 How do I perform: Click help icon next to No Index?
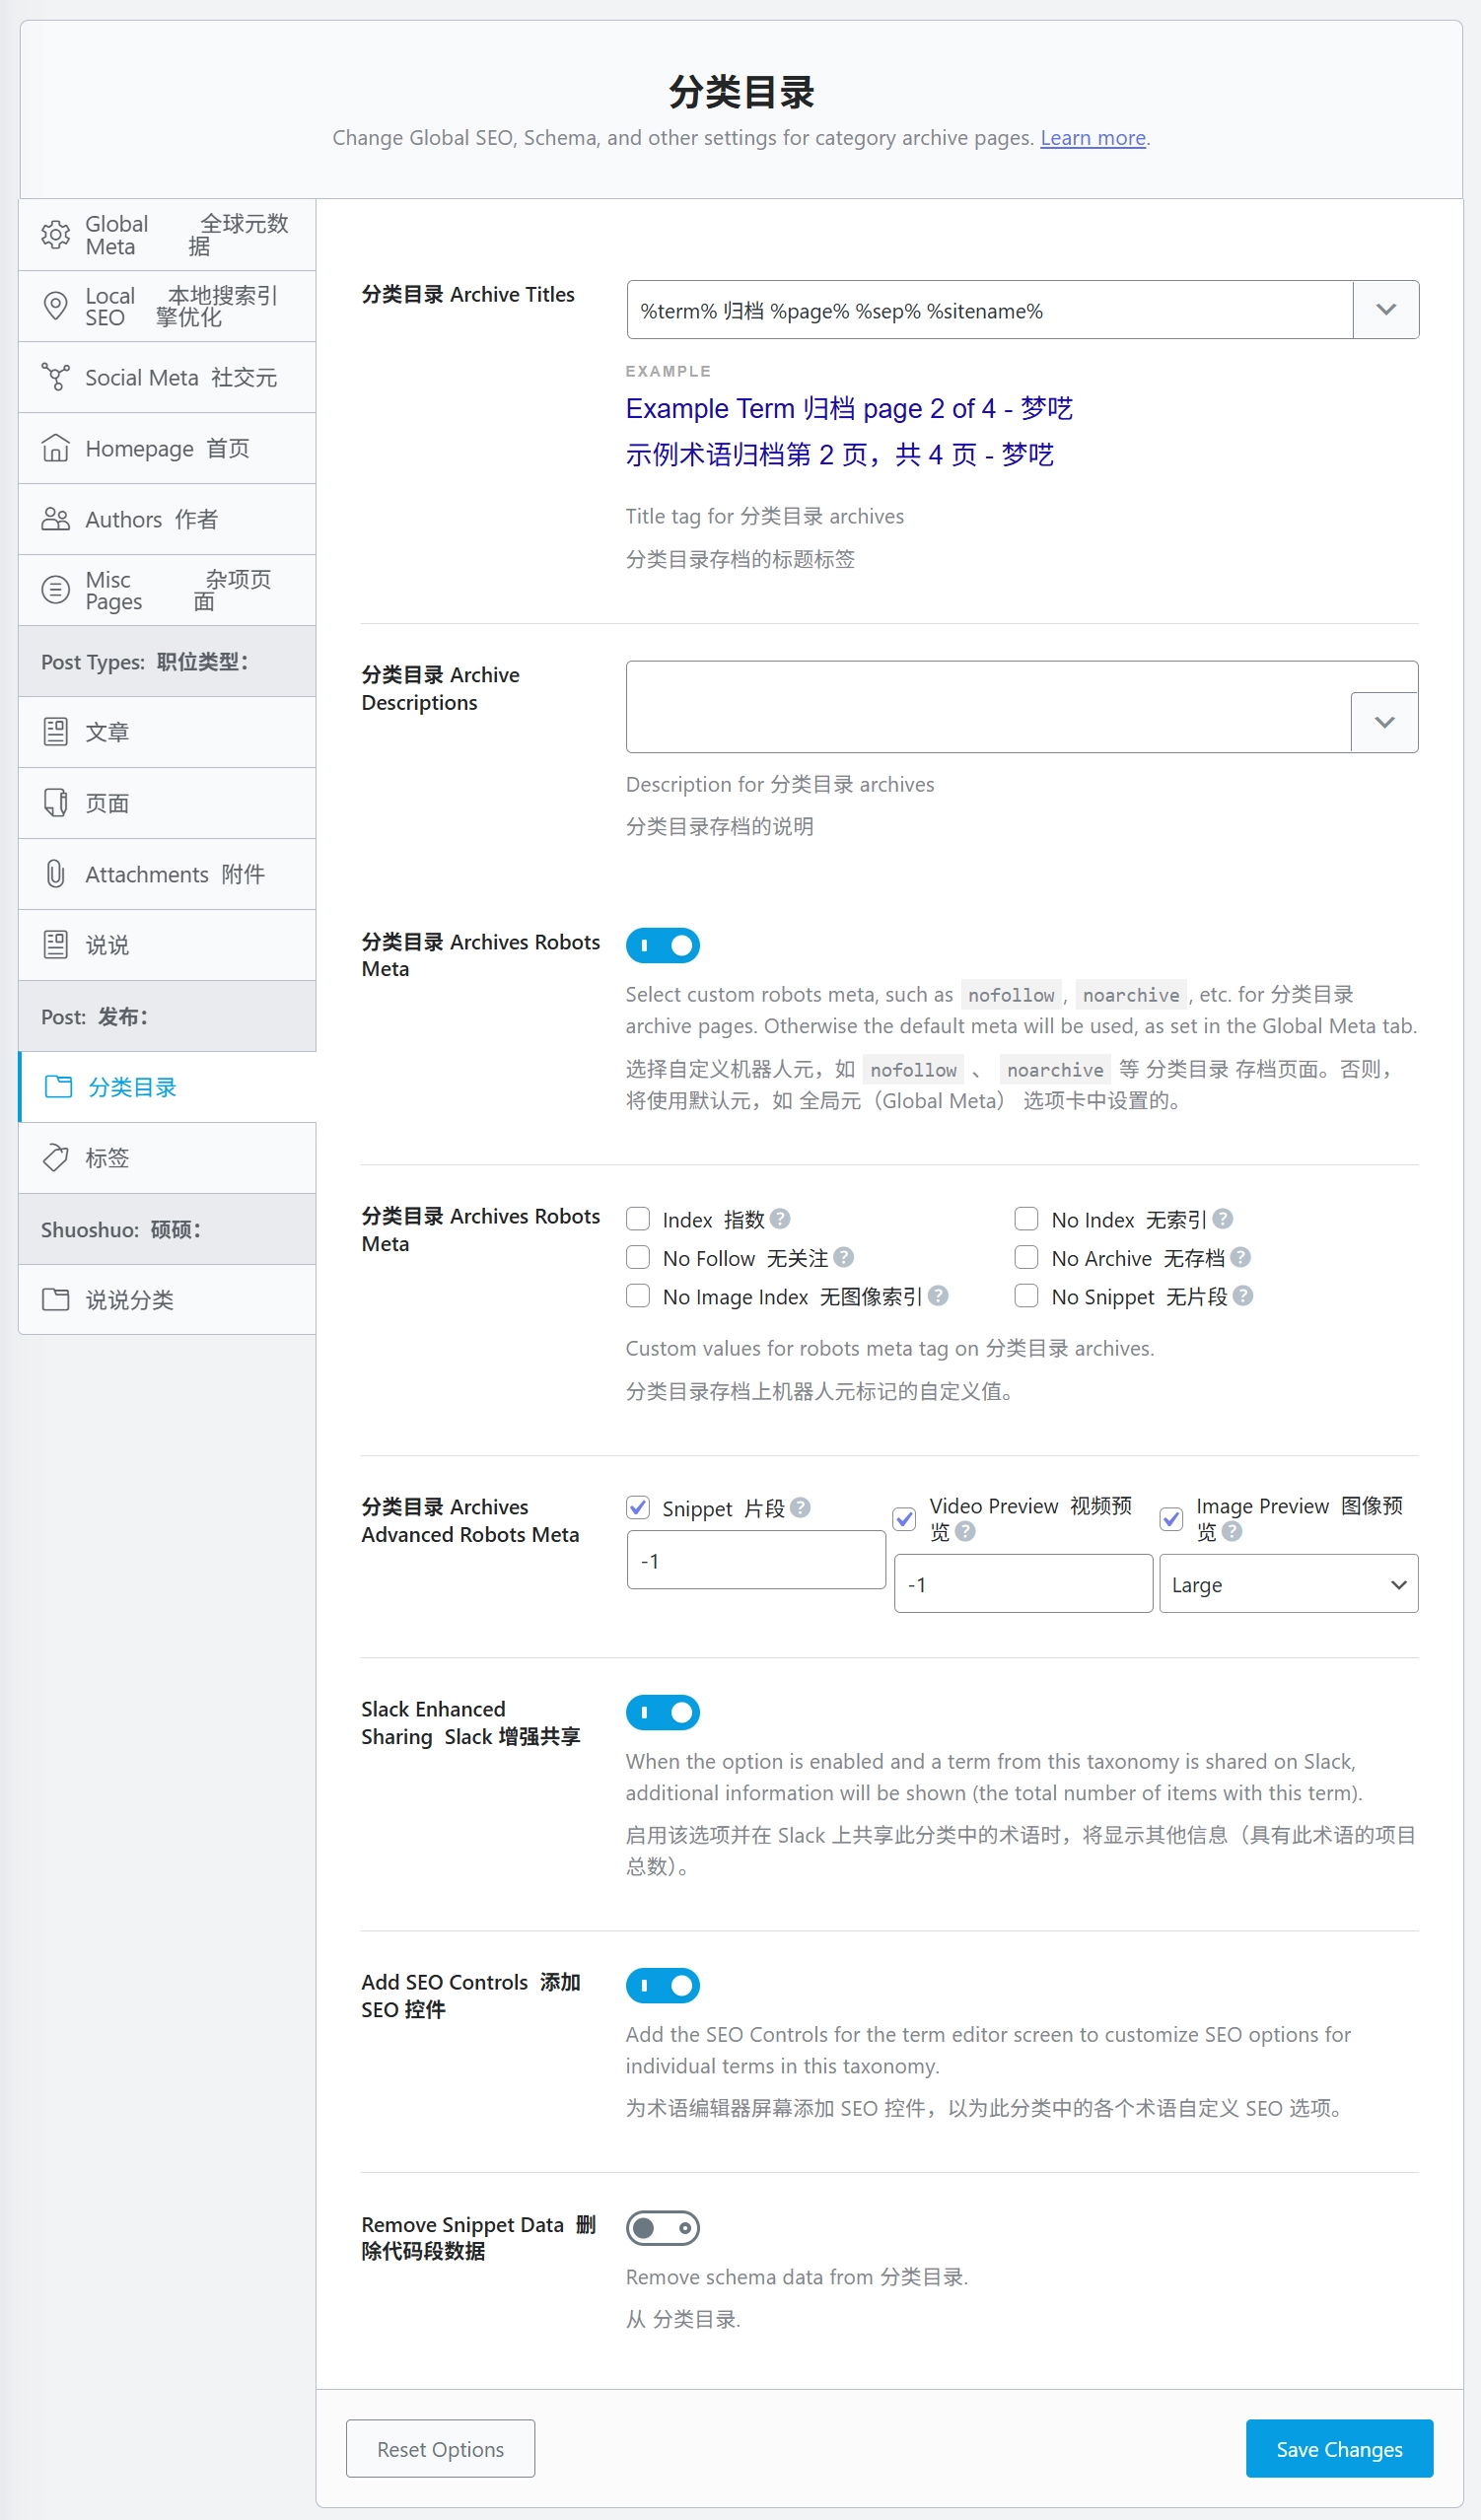pos(1223,1219)
